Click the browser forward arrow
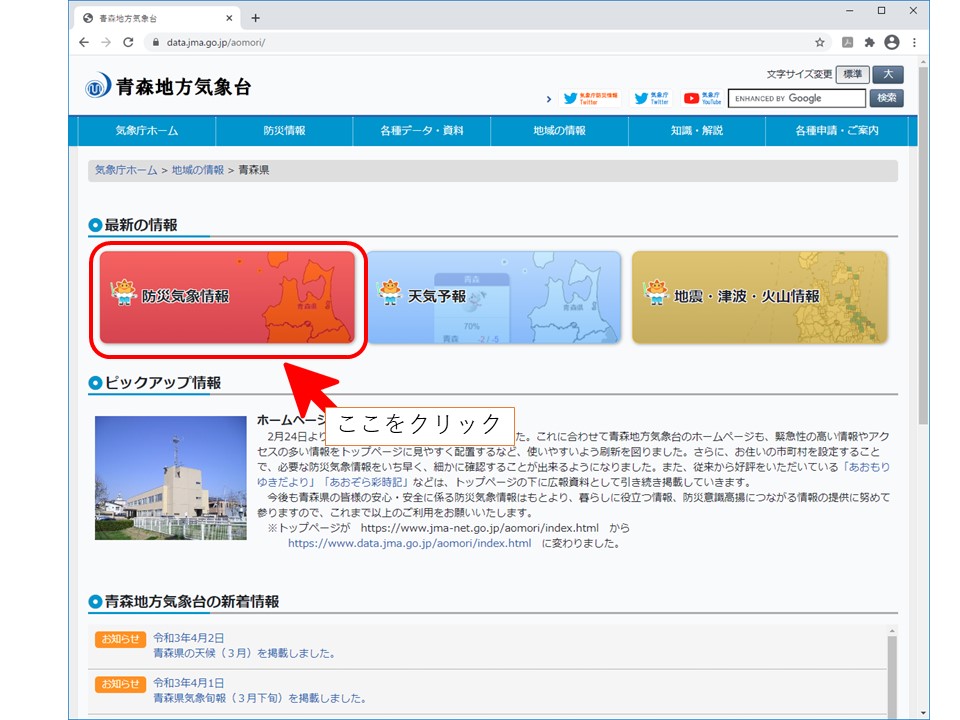960x720 pixels. tap(106, 42)
